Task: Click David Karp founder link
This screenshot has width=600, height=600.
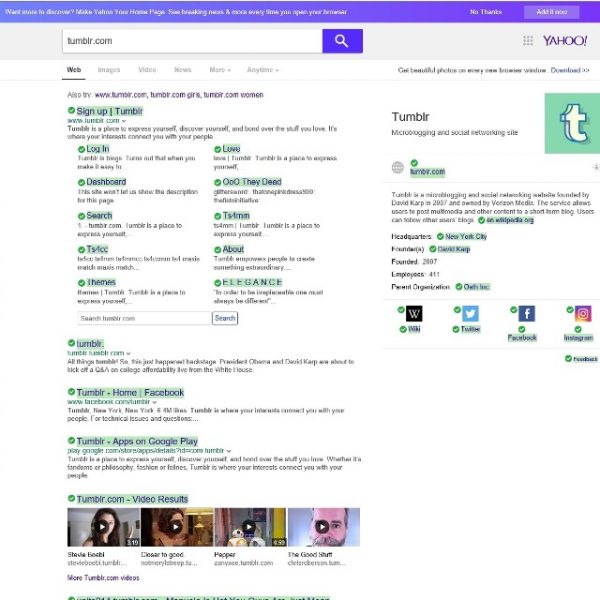Action: 453,249
